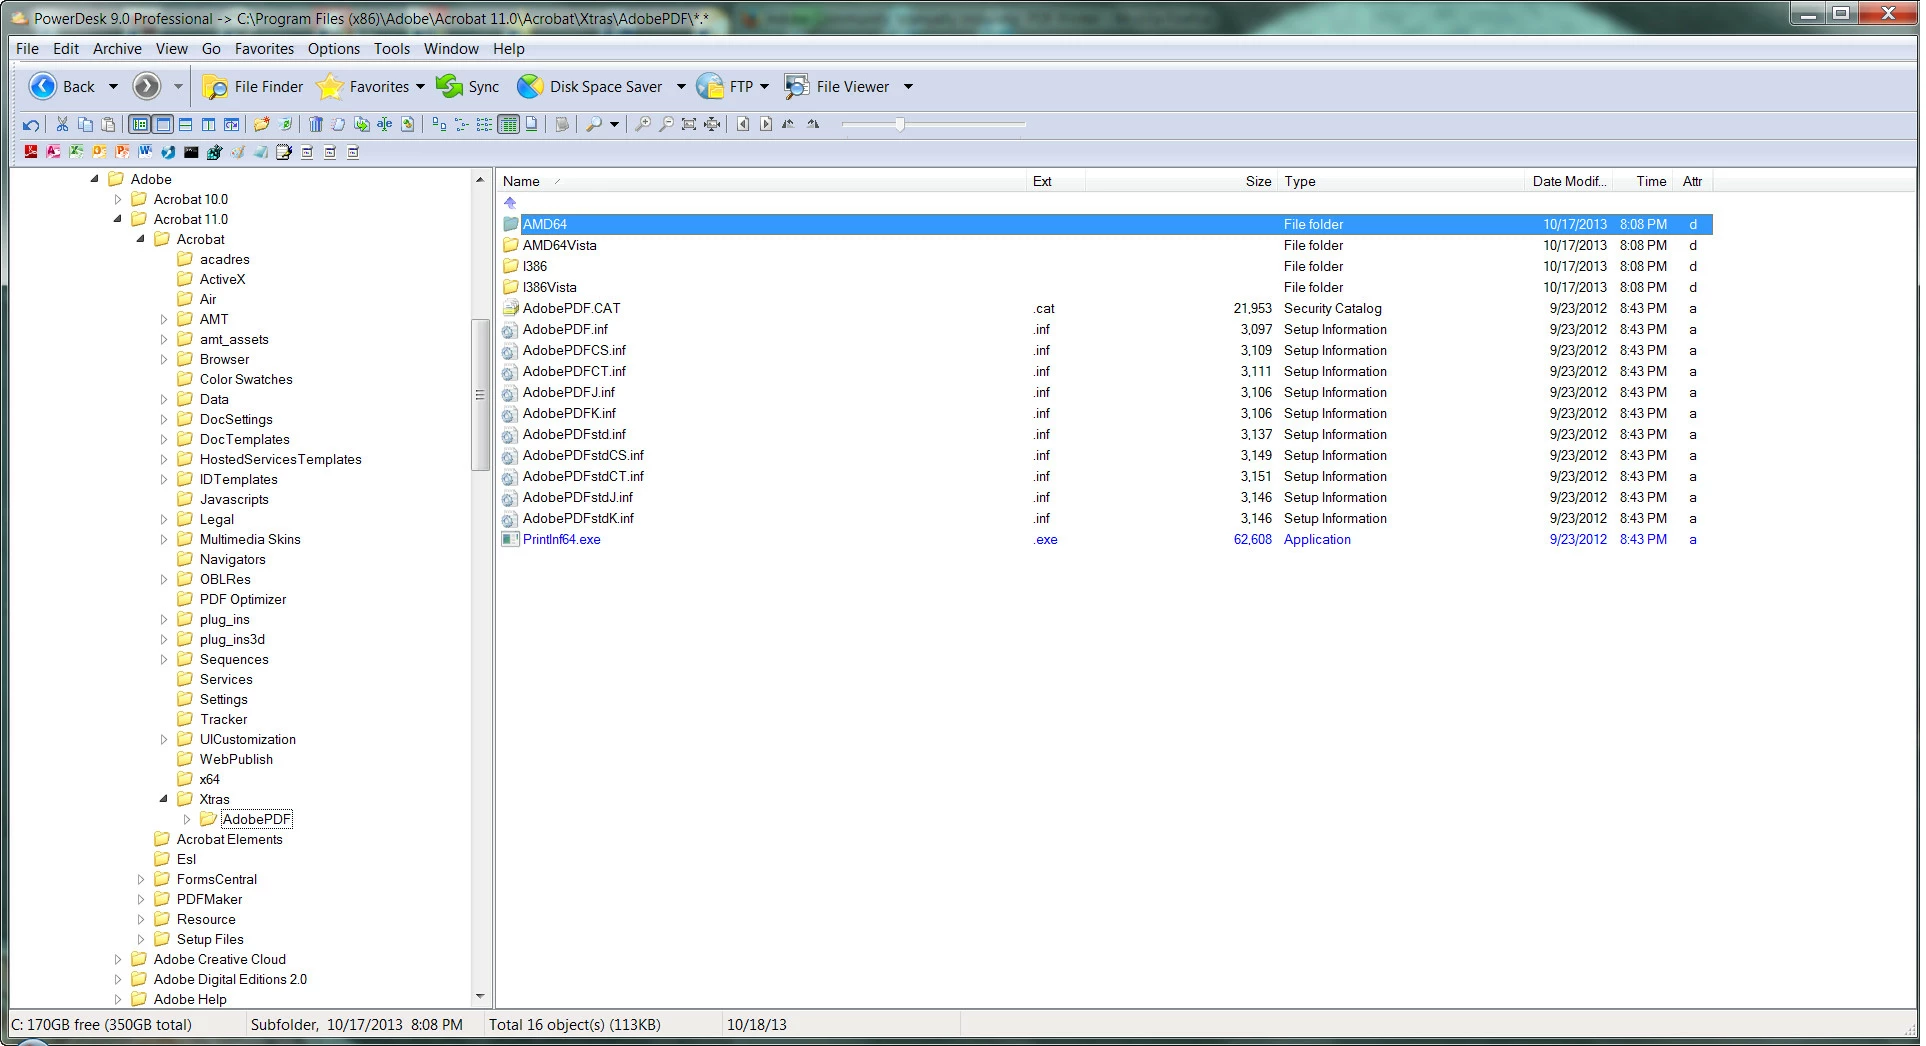
Task: Open the Disk Space Saver dropdown
Action: (x=681, y=87)
